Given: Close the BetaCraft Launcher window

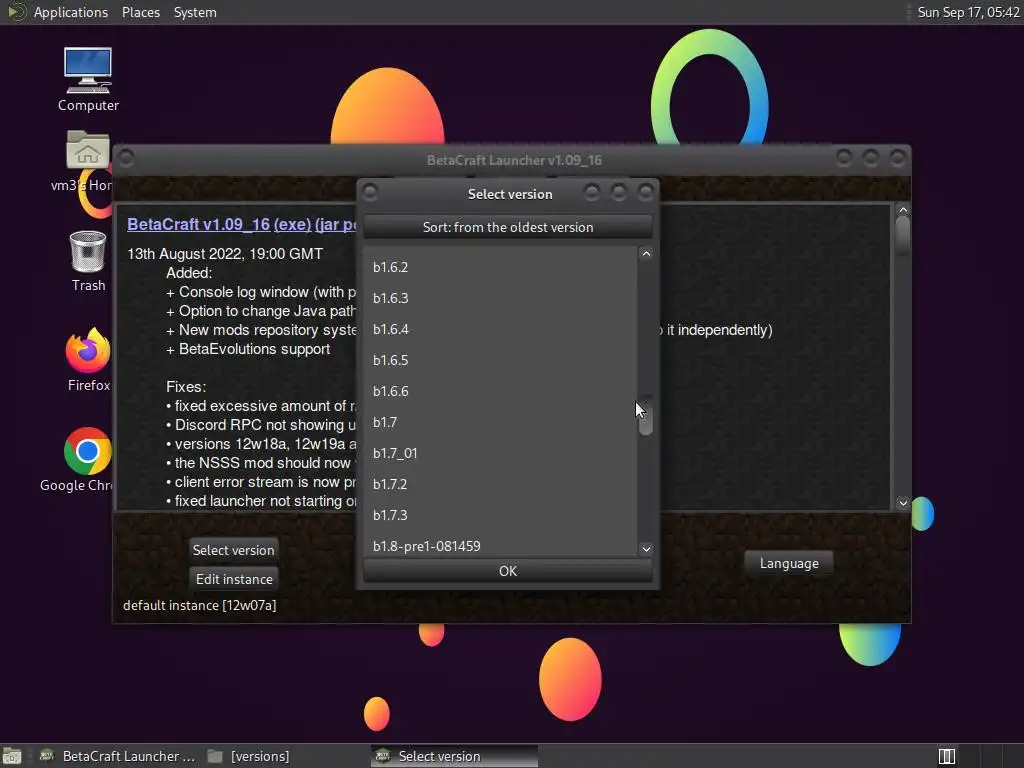Looking at the screenshot, I should tap(897, 157).
